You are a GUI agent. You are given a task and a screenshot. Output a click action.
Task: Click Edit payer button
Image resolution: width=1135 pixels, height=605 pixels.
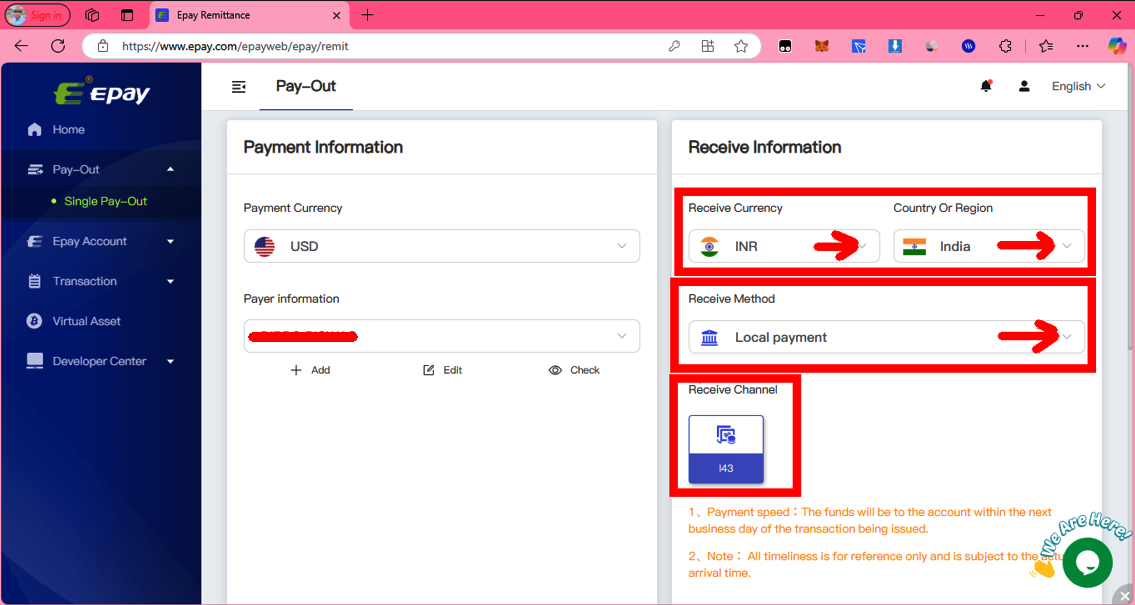pyautogui.click(x=442, y=370)
